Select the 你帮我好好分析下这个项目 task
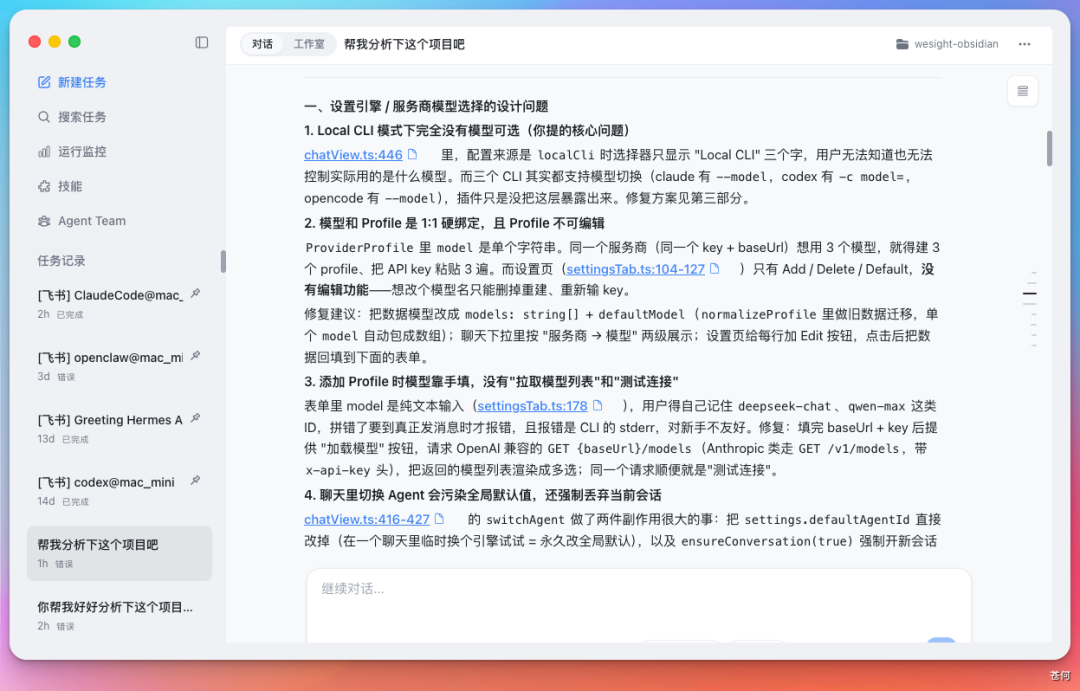 [119, 615]
